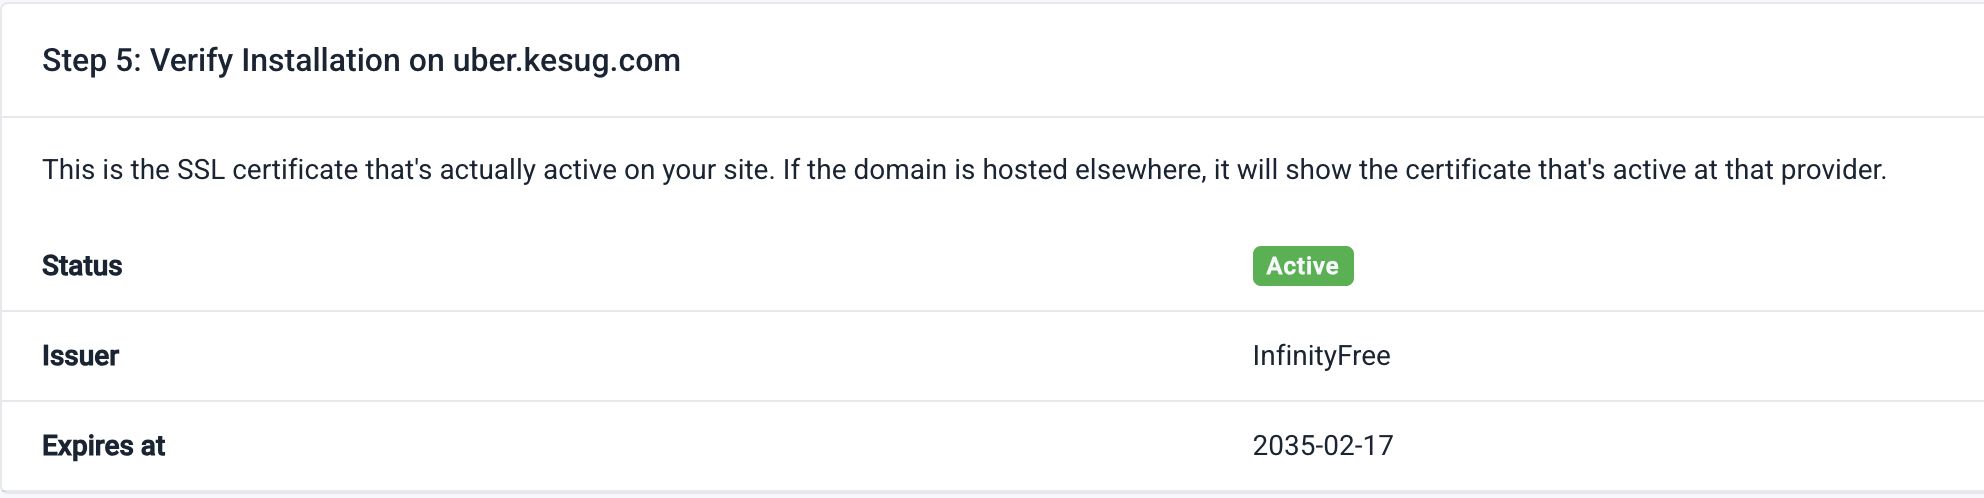Click the word "on" in the heading

[x=426, y=61]
